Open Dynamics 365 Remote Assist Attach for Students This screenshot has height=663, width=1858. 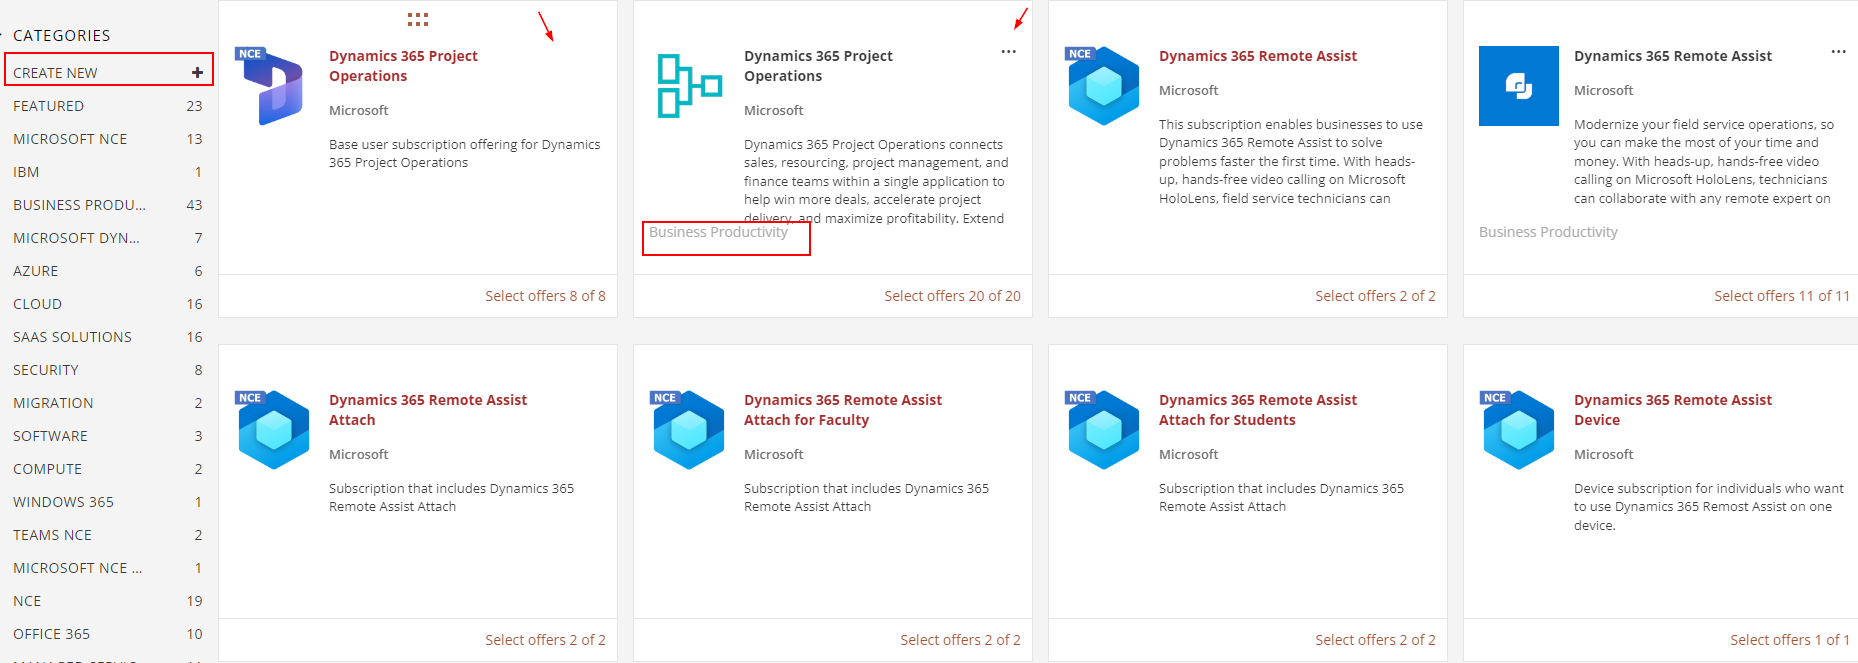click(1258, 410)
